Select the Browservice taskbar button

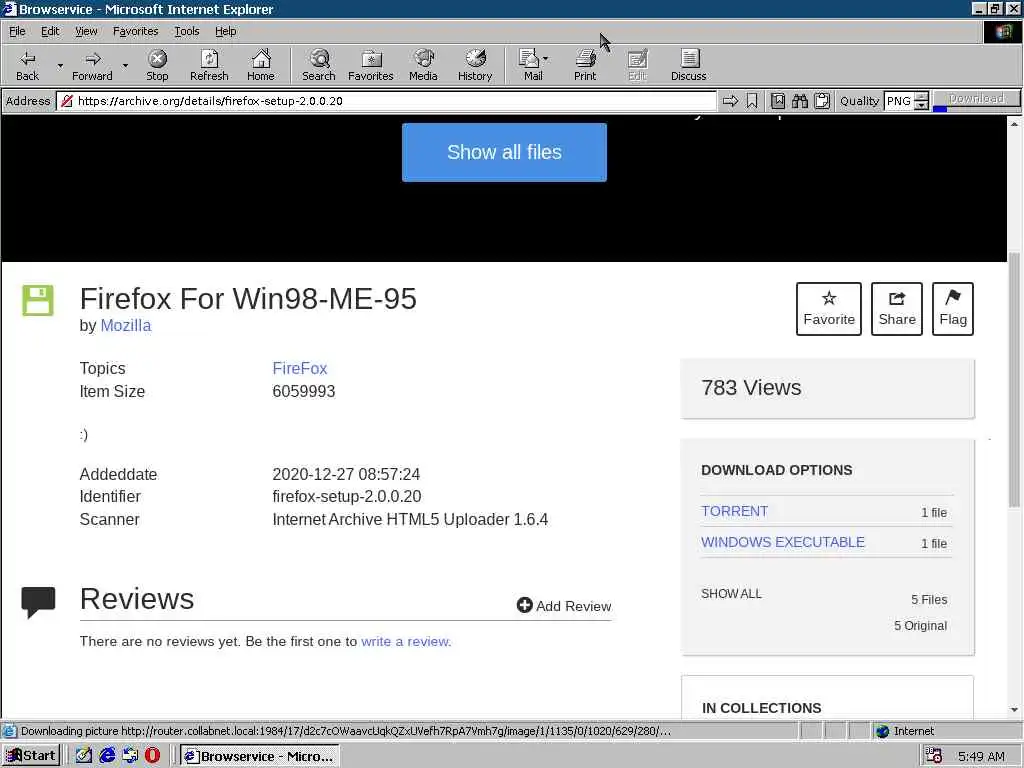tap(259, 756)
